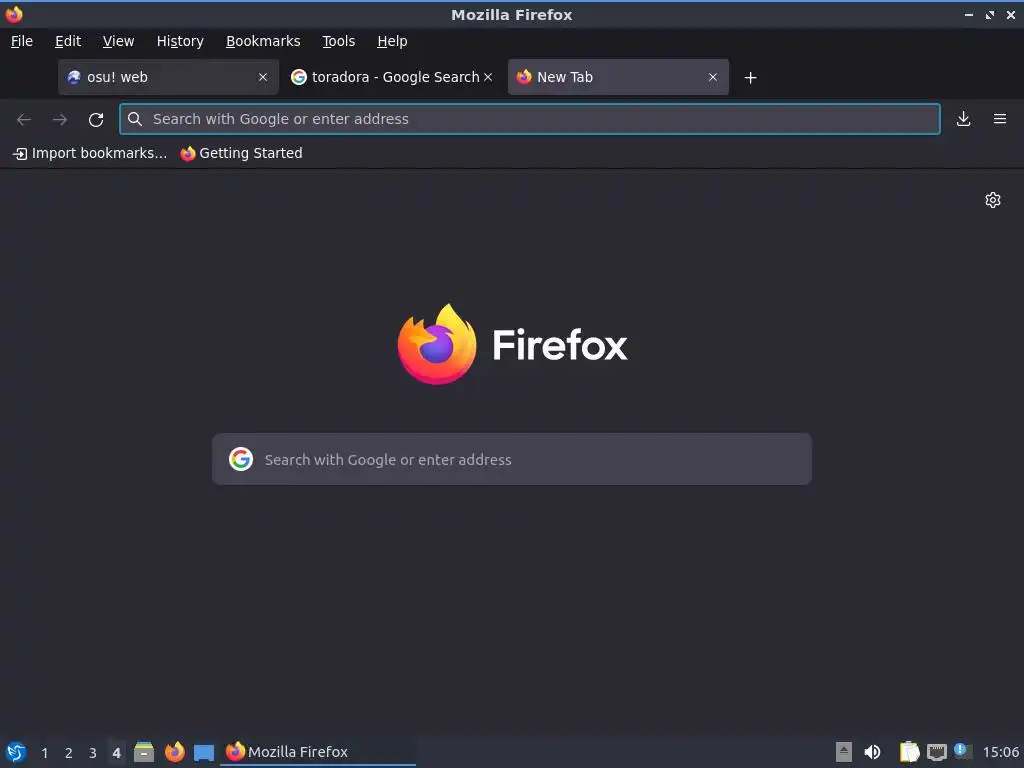The height and width of the screenshot is (768, 1024).
Task: Open the Getting Started bookmark
Action: coord(242,153)
